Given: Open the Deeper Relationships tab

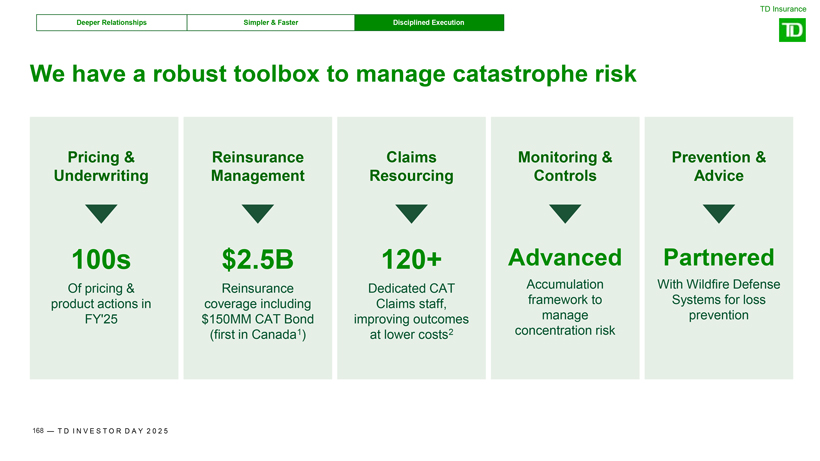Looking at the screenshot, I should coord(112,23).
